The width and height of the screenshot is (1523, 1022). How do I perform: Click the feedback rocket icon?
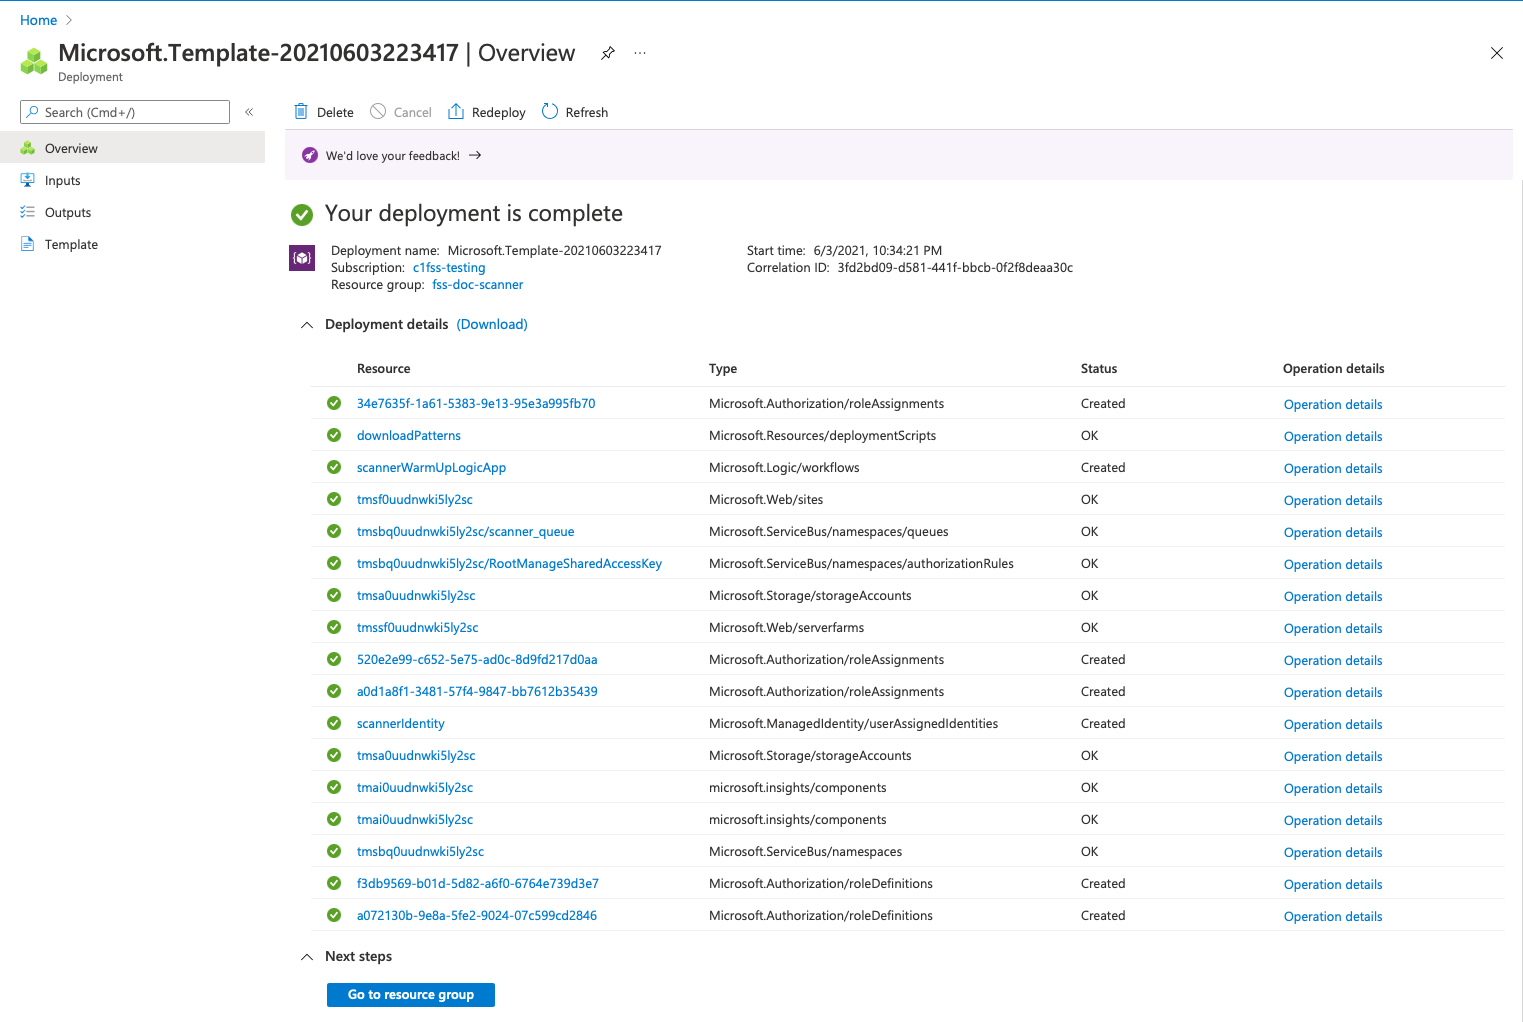tap(310, 156)
